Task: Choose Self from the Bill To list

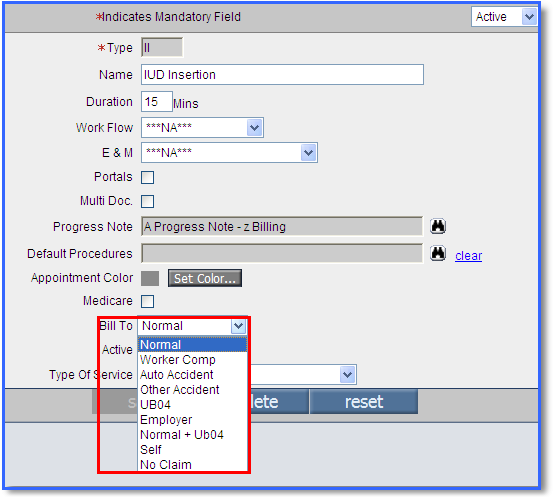Action: [x=151, y=449]
